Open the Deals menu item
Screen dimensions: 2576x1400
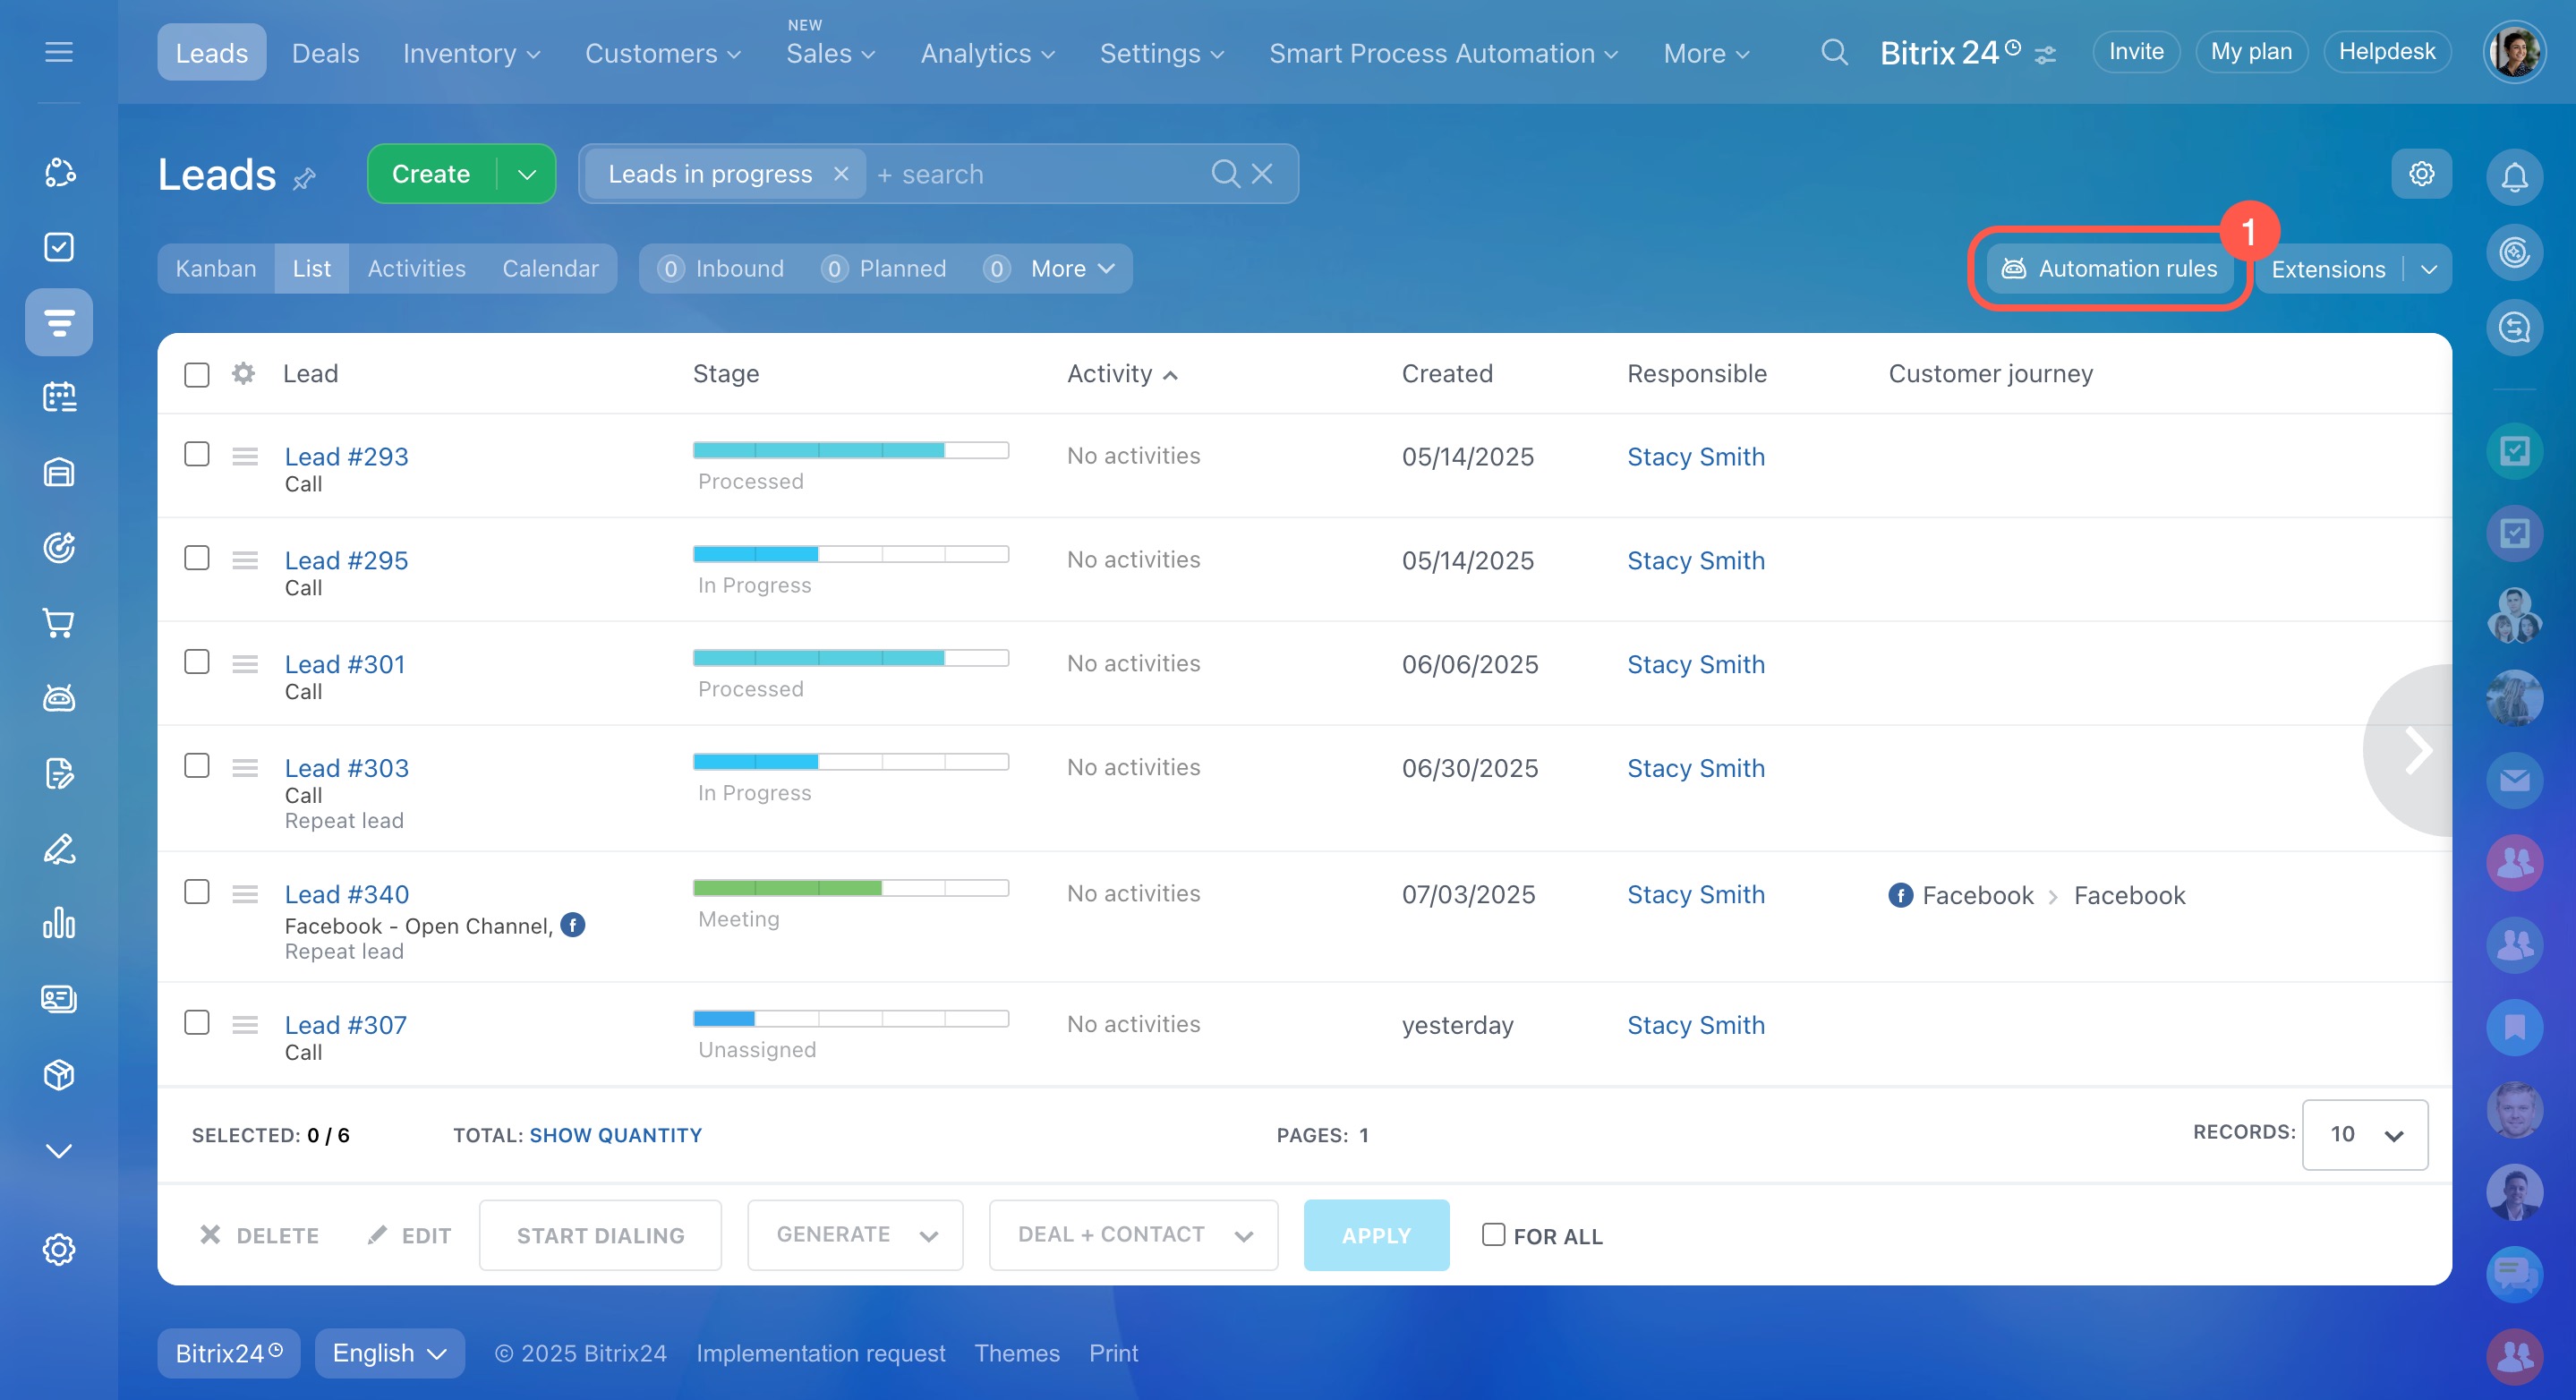[325, 53]
